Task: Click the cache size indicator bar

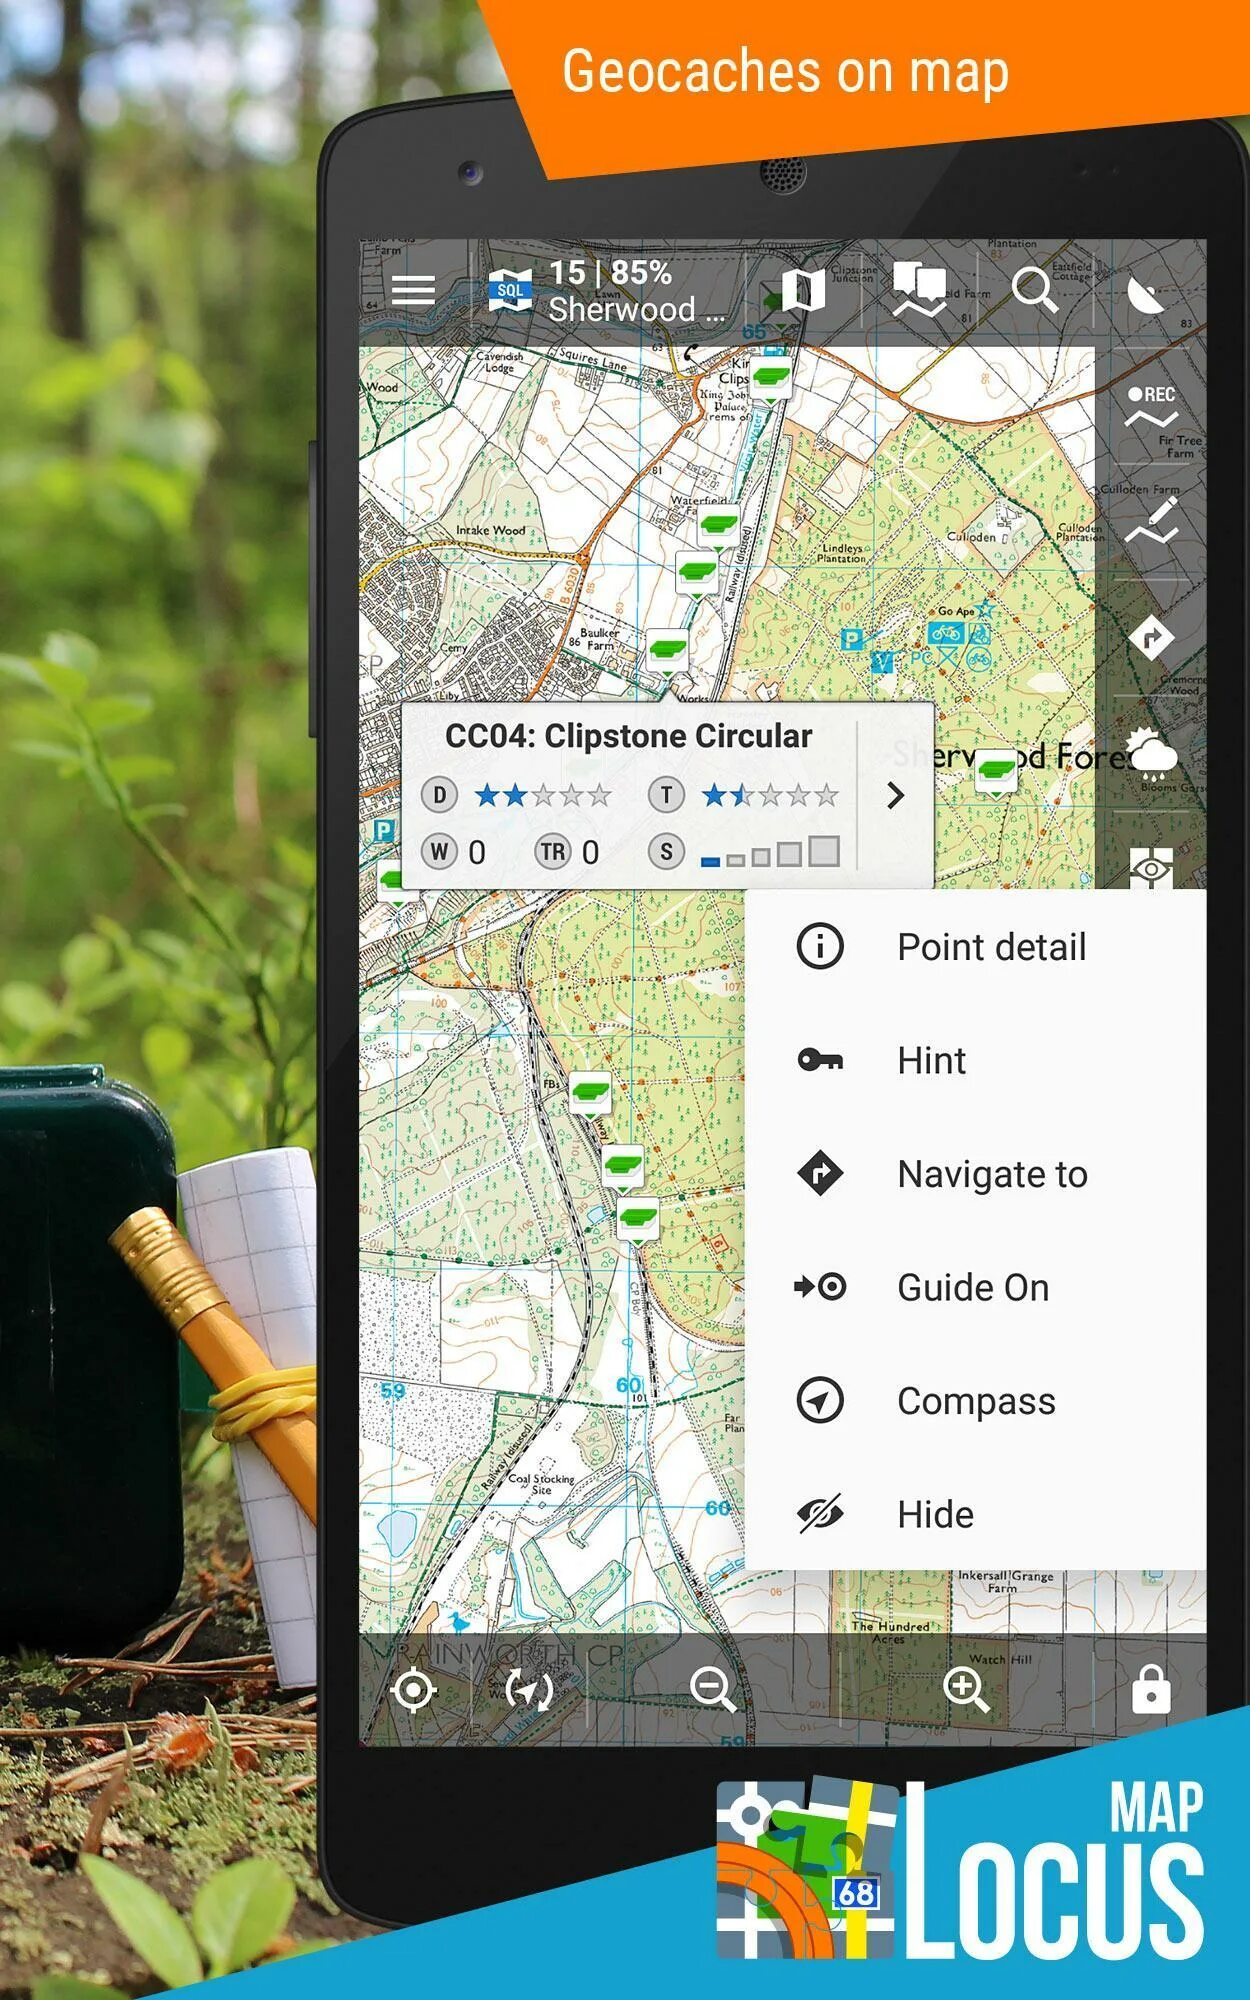Action: (x=770, y=852)
